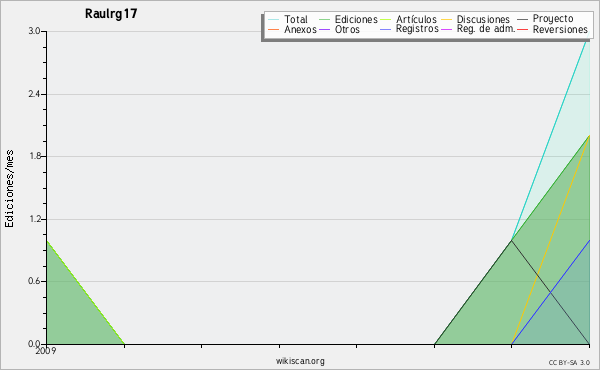Viewport: 600px width, 370px height.
Task: Click the chart title Raulrg17
Action: pyautogui.click(x=111, y=14)
